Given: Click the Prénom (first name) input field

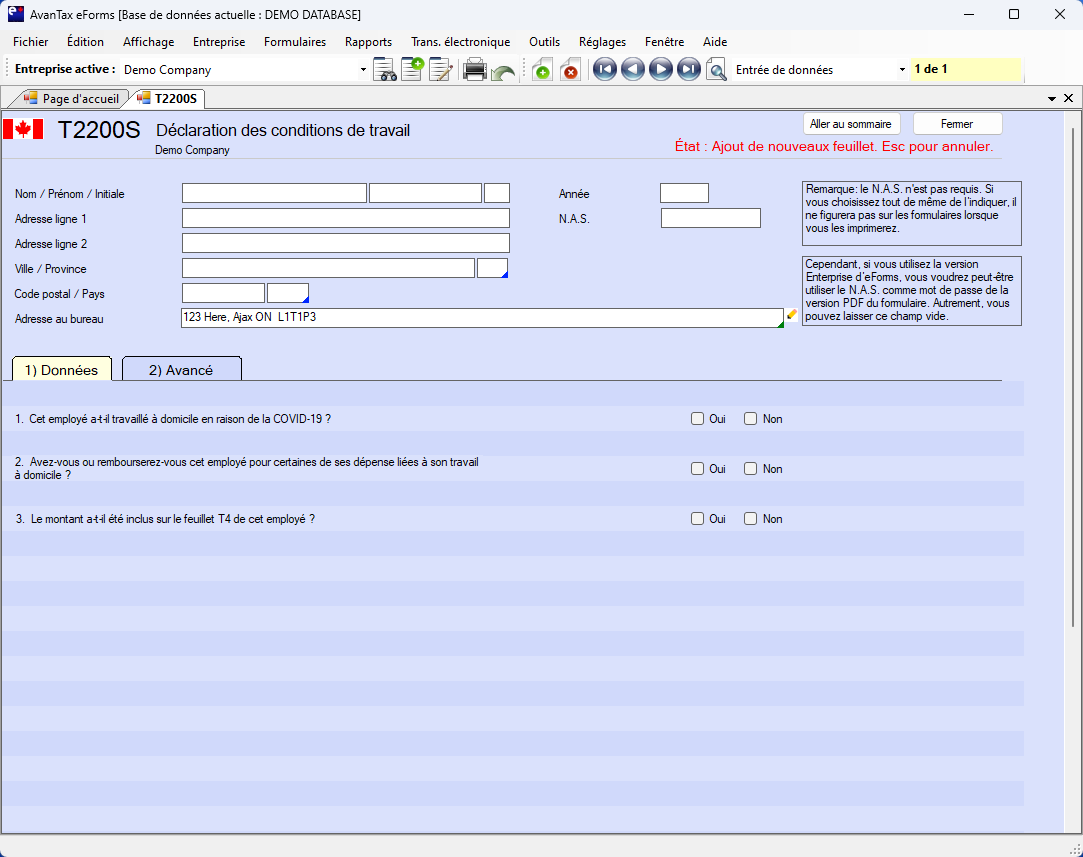Looking at the screenshot, I should 425,193.
